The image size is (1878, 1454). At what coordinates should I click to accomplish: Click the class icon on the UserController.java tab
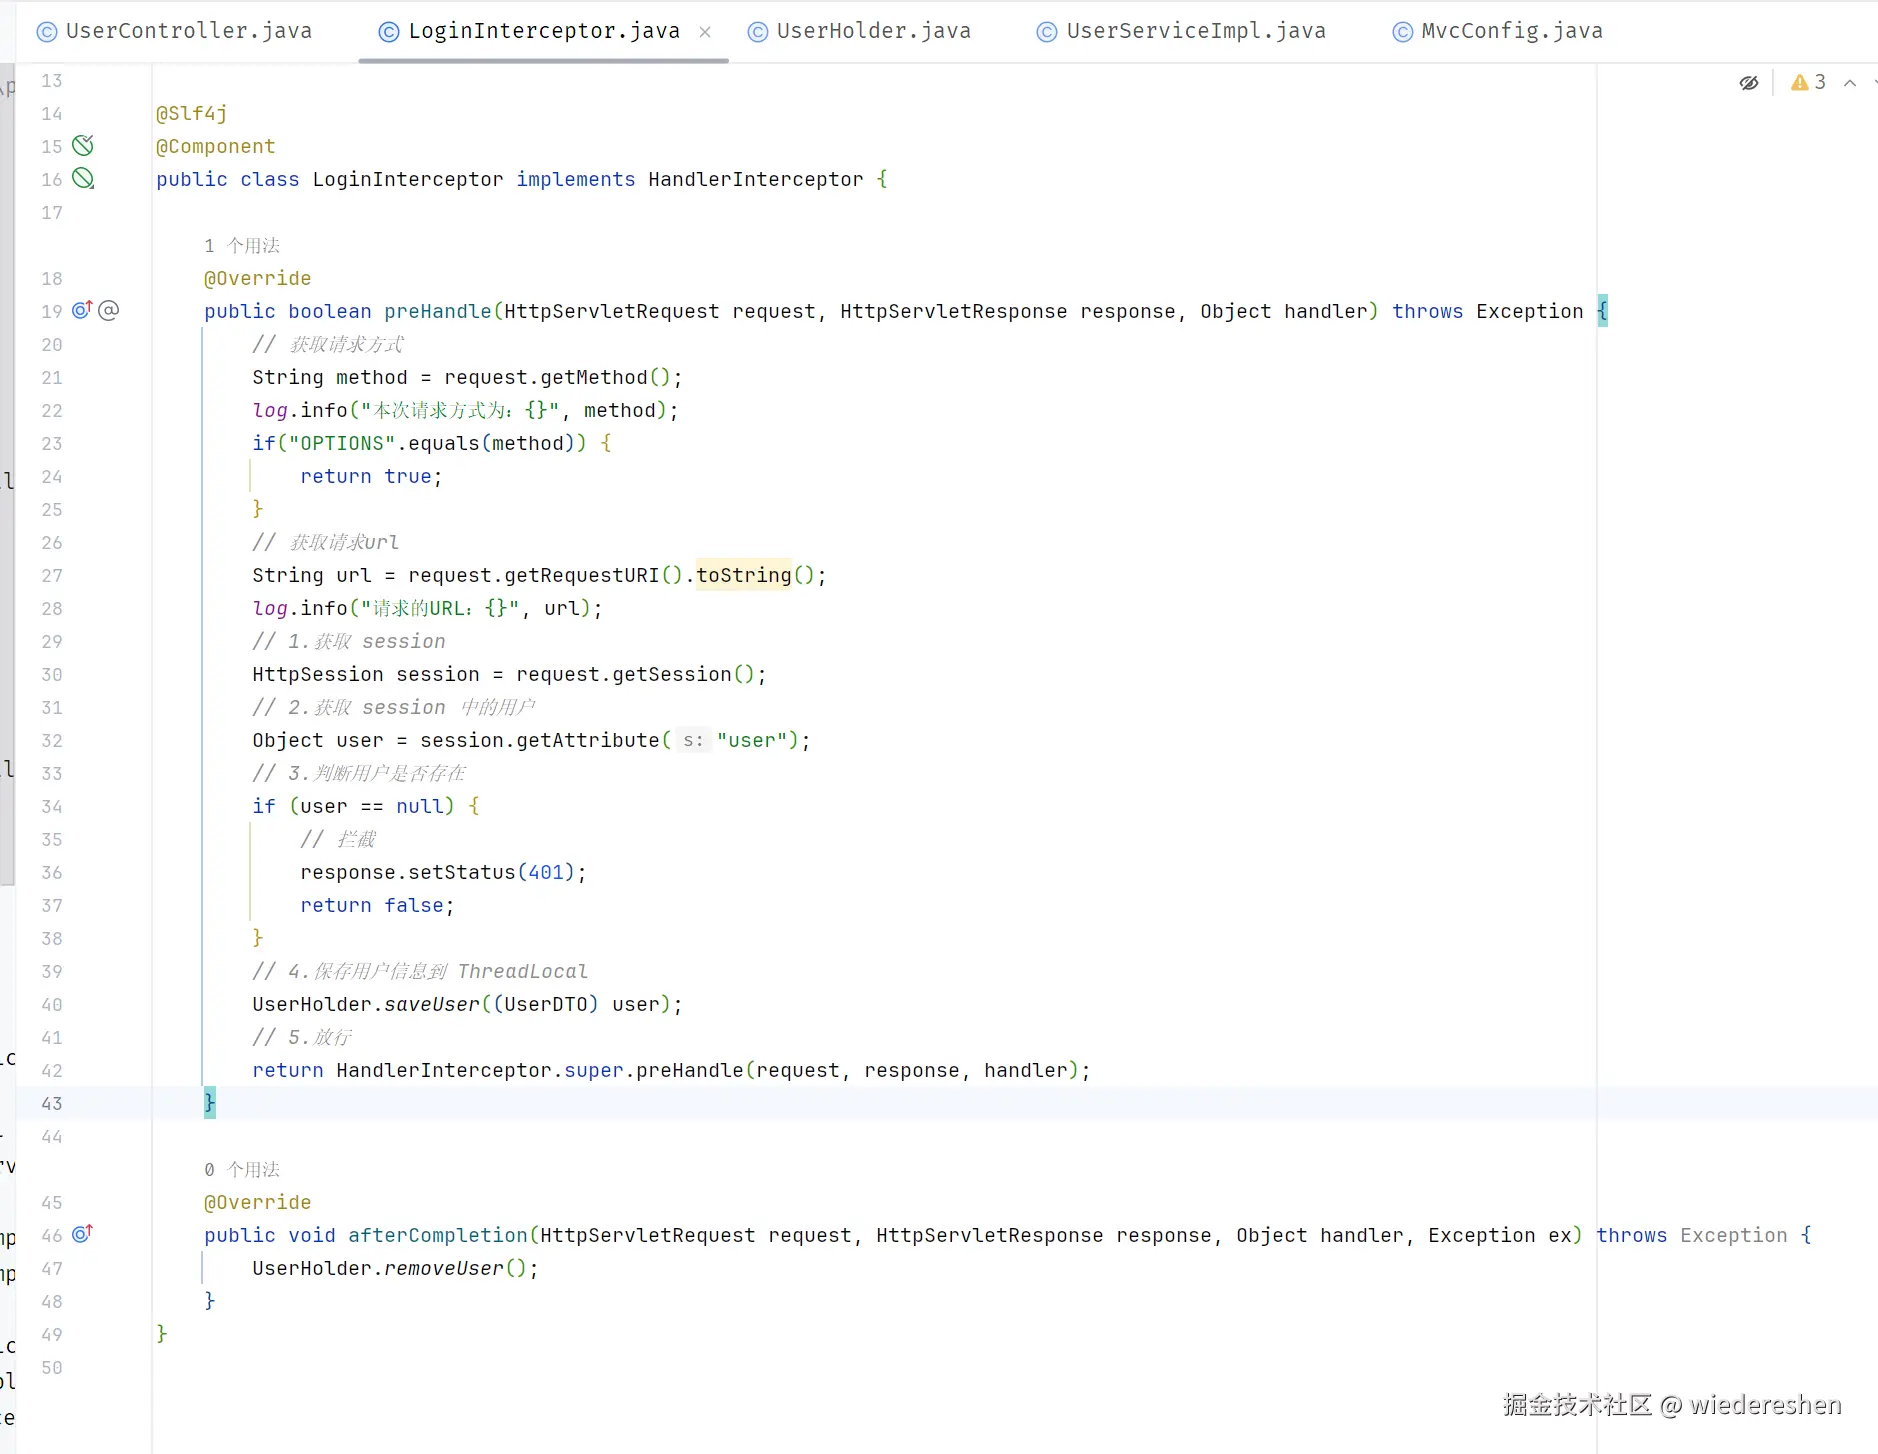pyautogui.click(x=46, y=32)
